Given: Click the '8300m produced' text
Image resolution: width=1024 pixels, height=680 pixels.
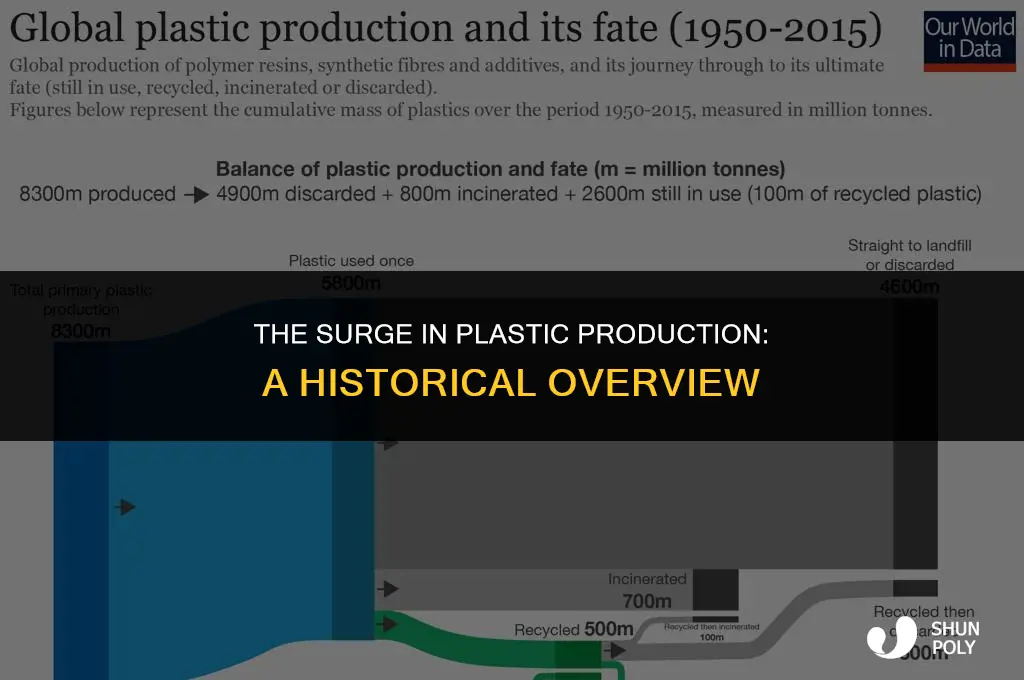Looking at the screenshot, I should coord(97,194).
